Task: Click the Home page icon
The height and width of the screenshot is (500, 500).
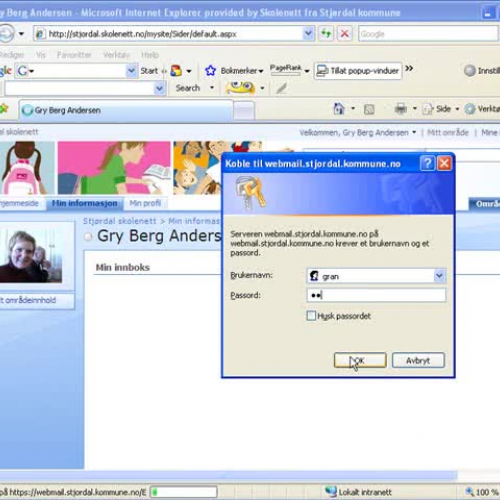Action: tap(339, 109)
